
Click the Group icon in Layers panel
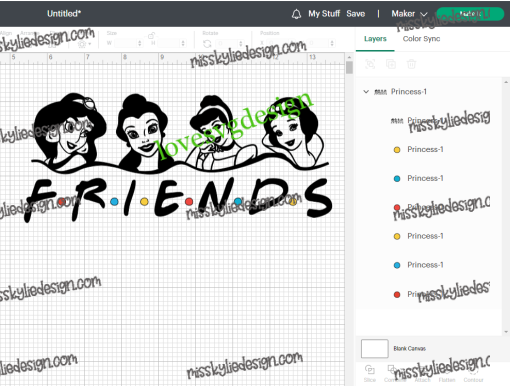tap(370, 64)
